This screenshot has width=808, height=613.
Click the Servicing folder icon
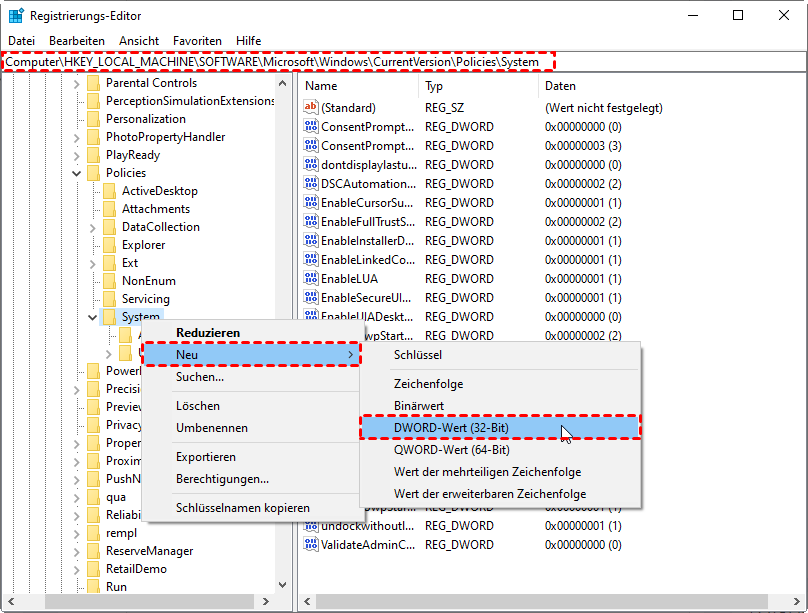(109, 299)
